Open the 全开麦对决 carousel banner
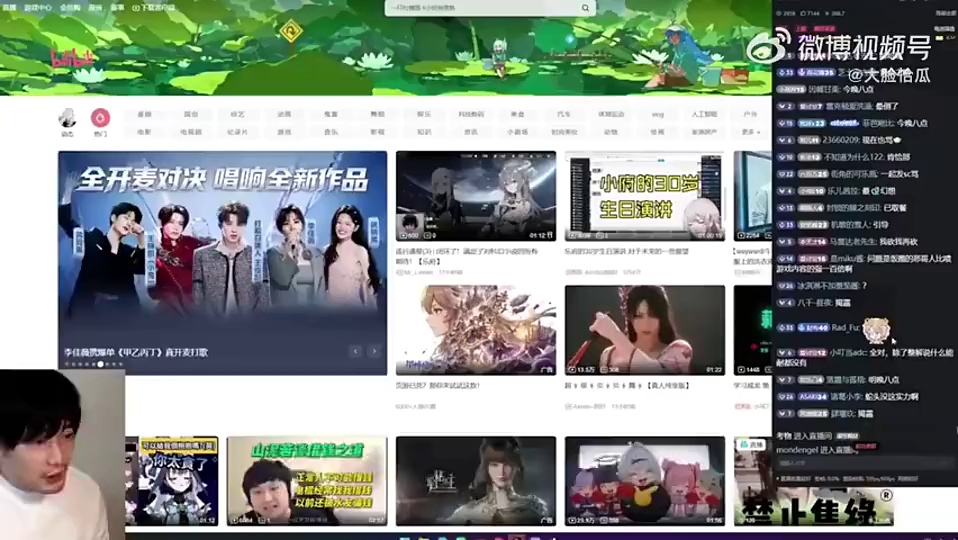Screen dimensions: 958x540 222,263
